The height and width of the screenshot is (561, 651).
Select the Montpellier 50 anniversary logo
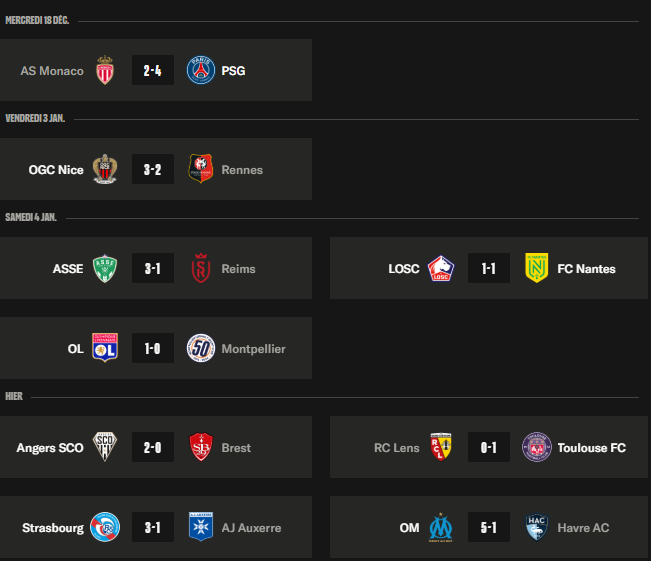[x=201, y=348]
